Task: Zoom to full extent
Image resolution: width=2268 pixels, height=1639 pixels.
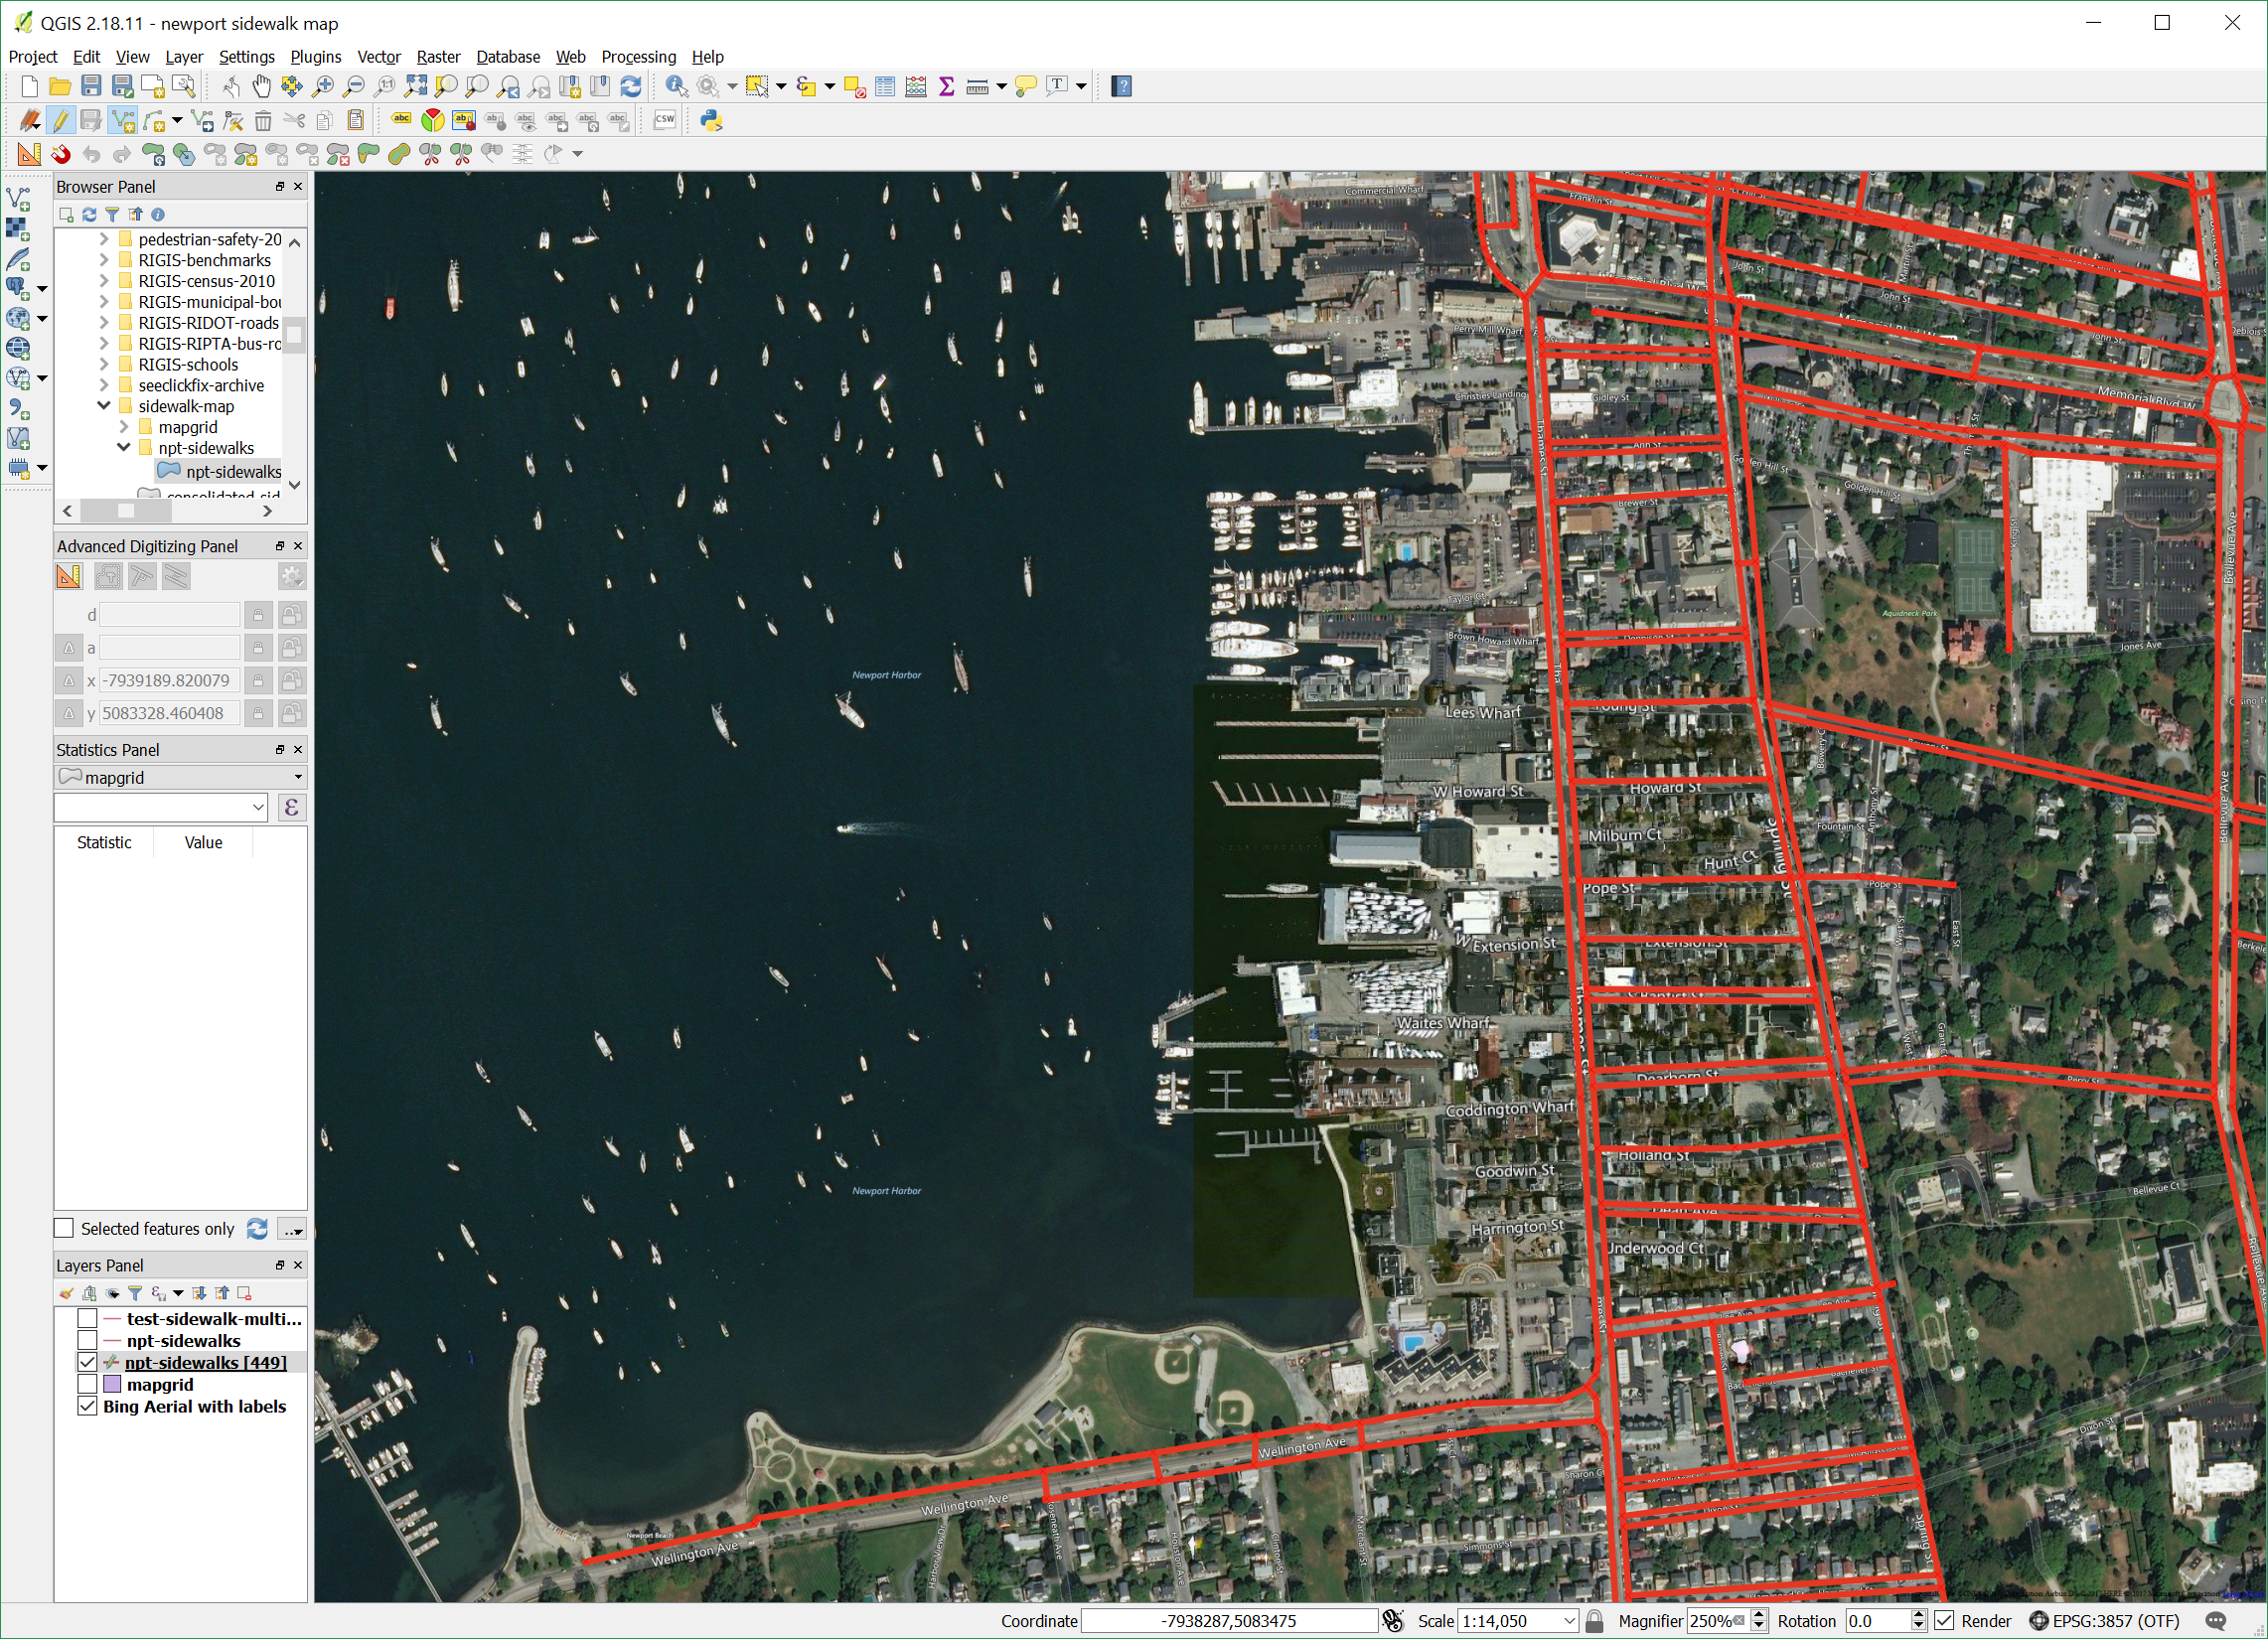Action: point(415,86)
